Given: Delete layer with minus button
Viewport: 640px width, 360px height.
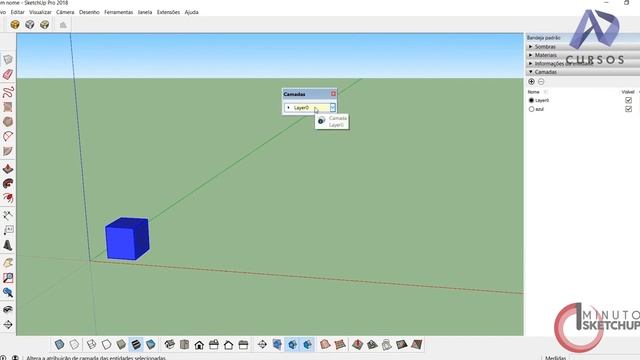Looking at the screenshot, I should click(x=541, y=82).
